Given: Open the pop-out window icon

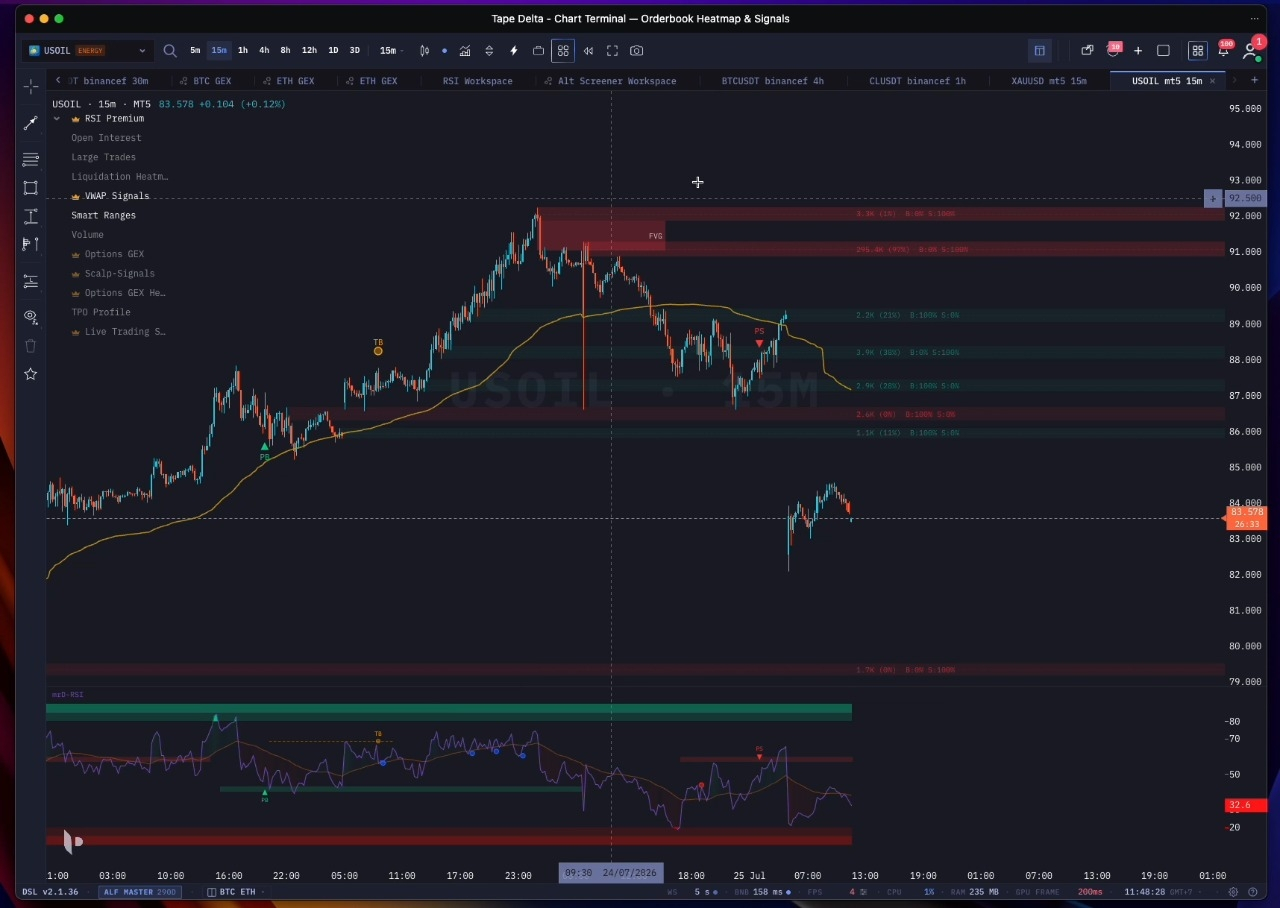Looking at the screenshot, I should [1087, 51].
